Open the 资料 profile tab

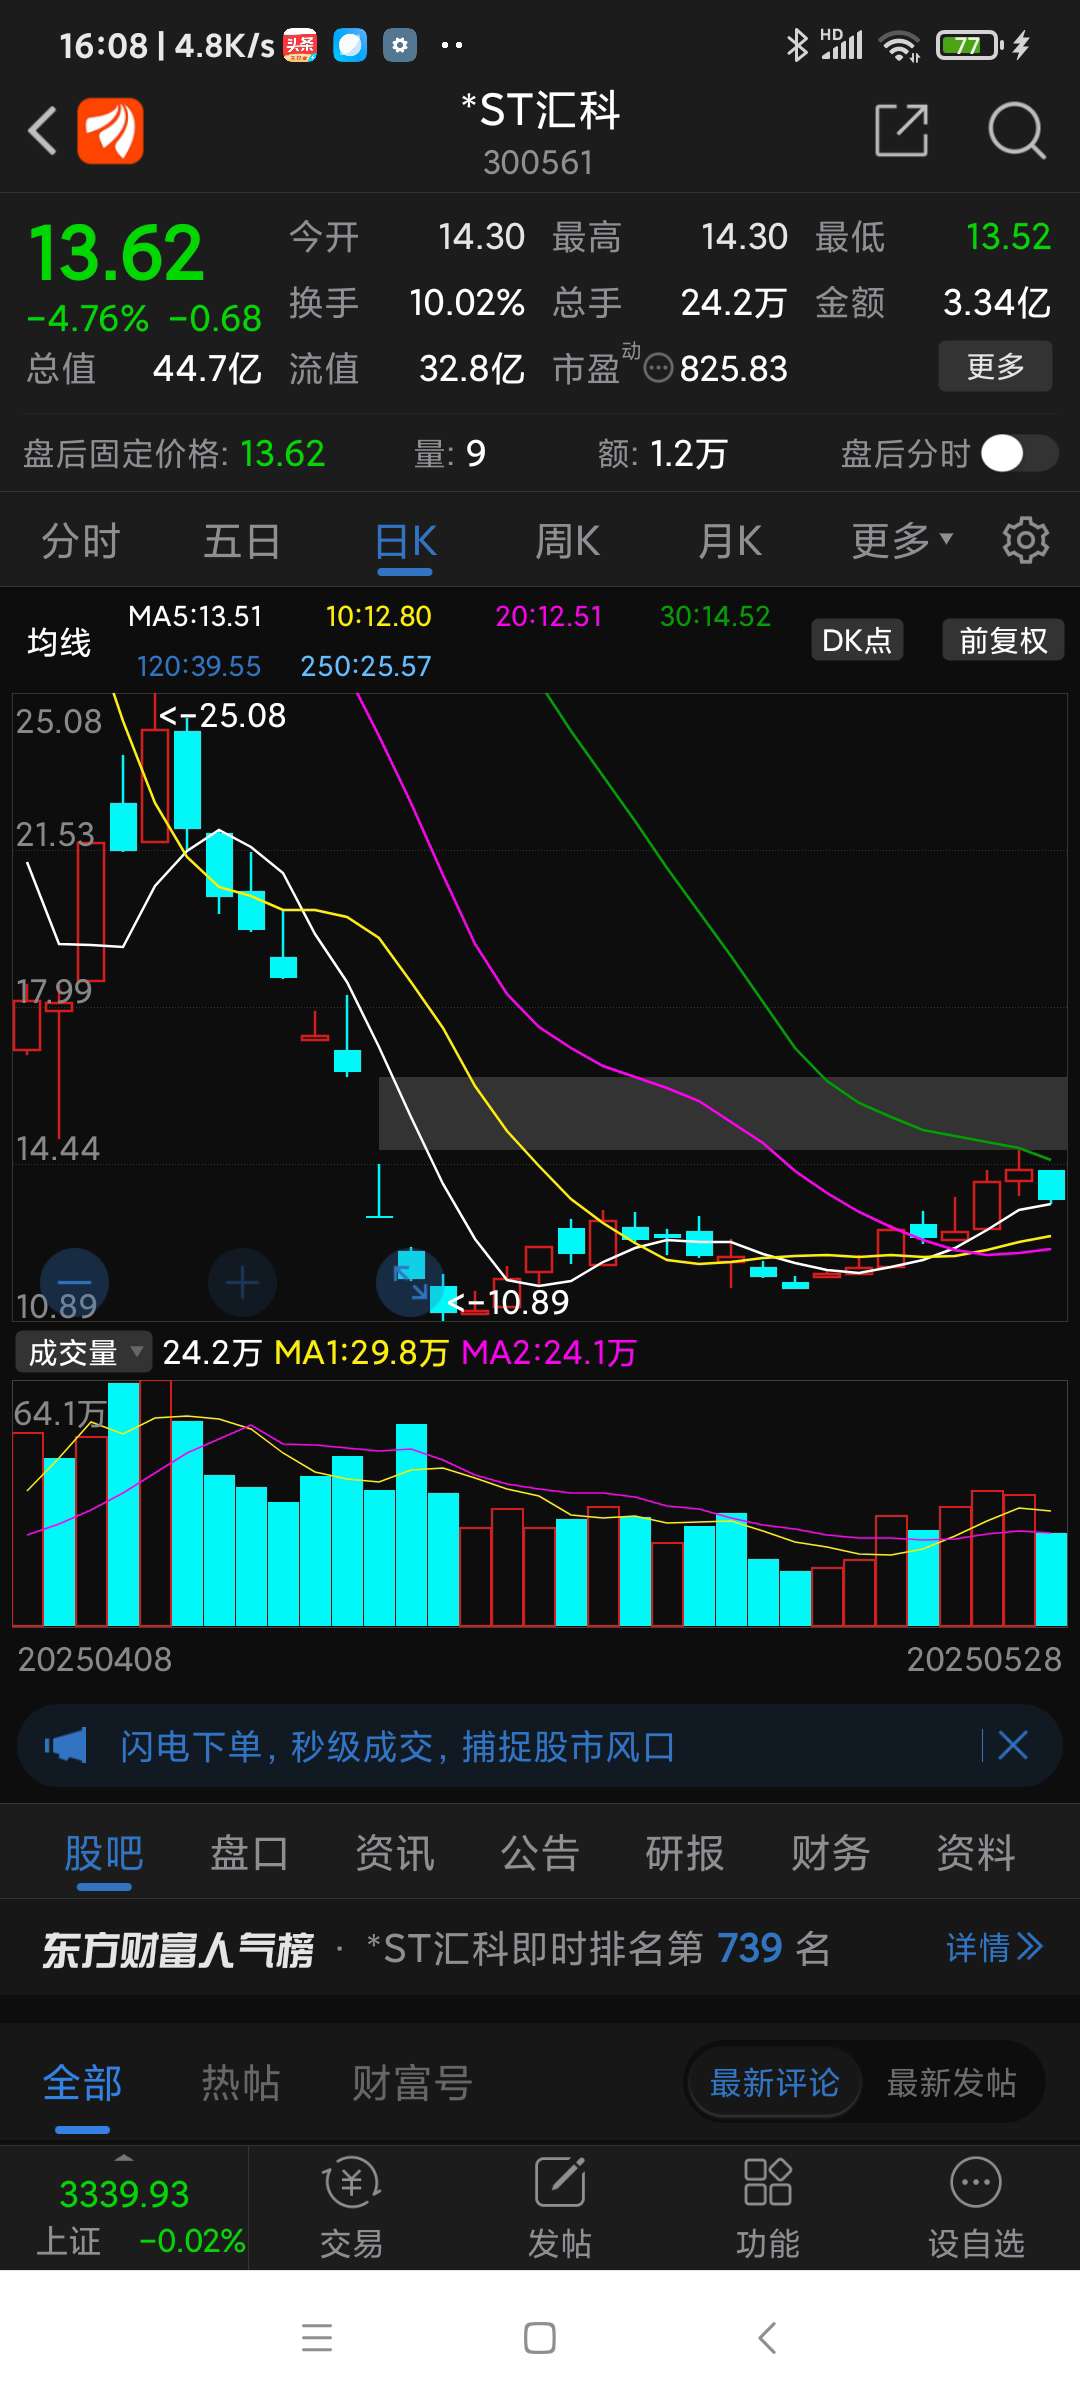click(x=976, y=1853)
